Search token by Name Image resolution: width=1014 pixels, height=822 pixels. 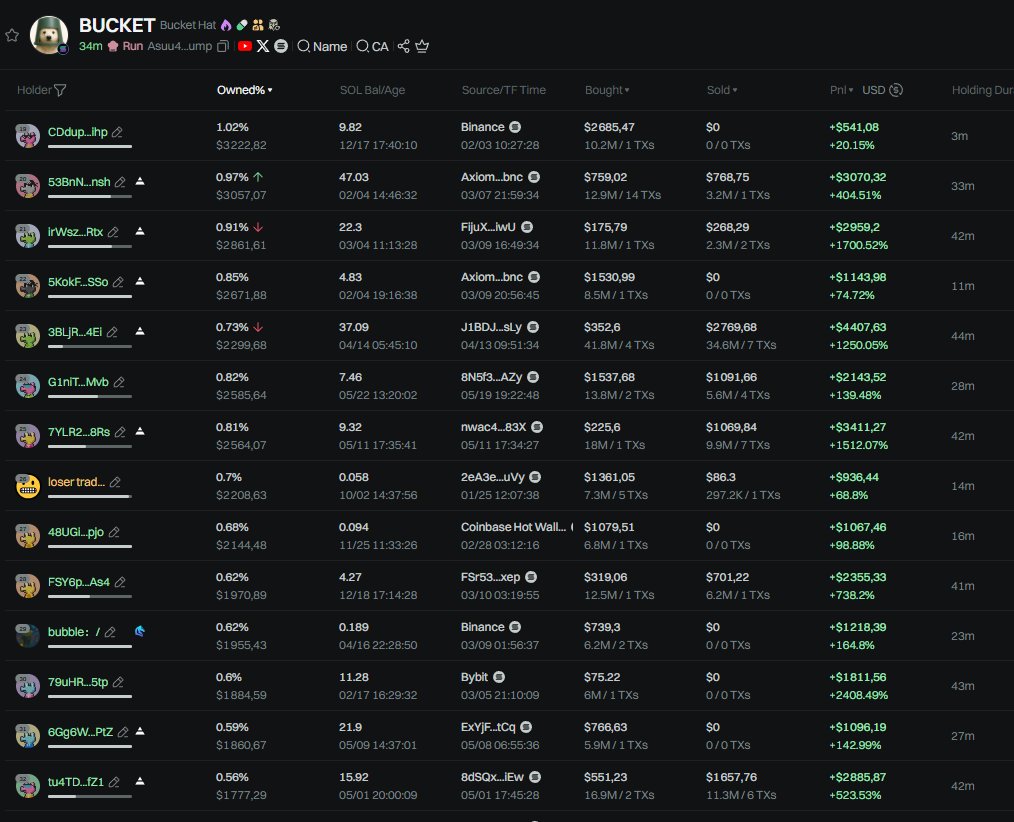point(322,47)
